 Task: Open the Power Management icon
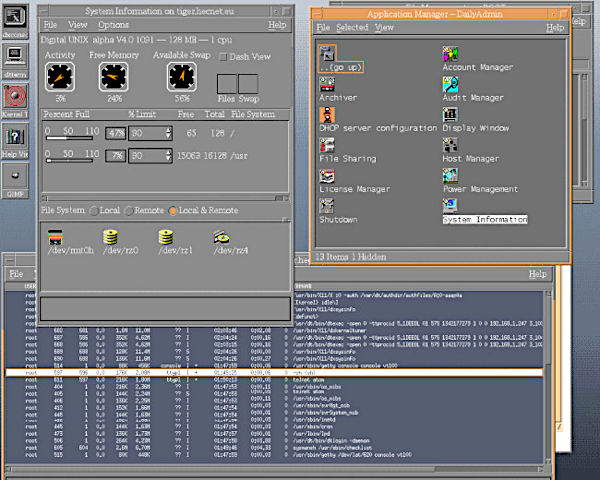[450, 176]
